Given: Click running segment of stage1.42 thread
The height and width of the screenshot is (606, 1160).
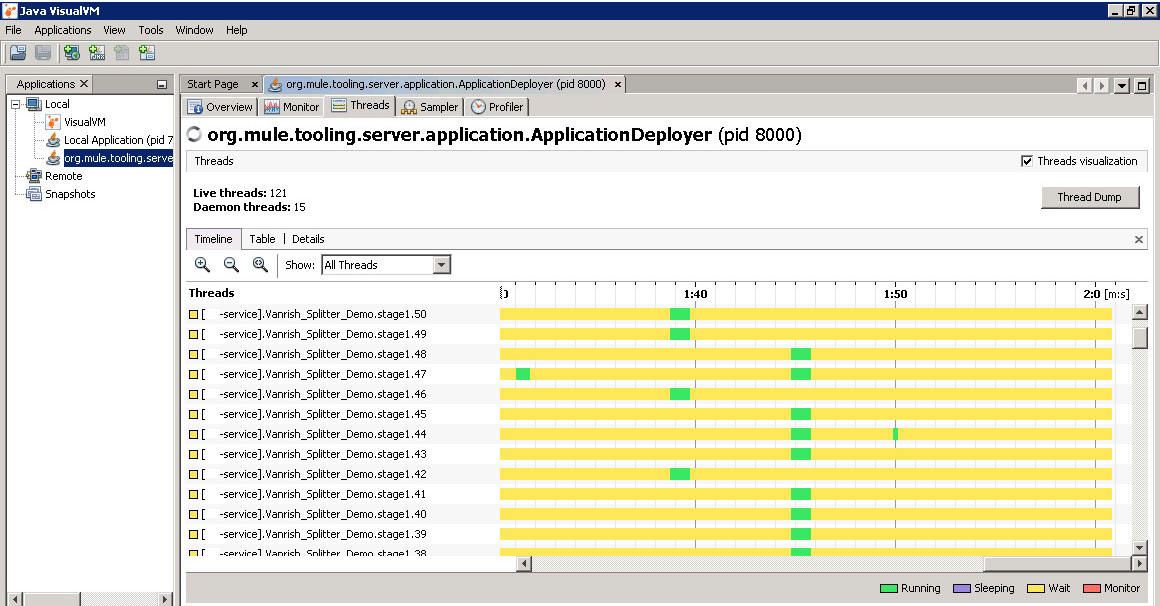Looking at the screenshot, I should pos(680,474).
